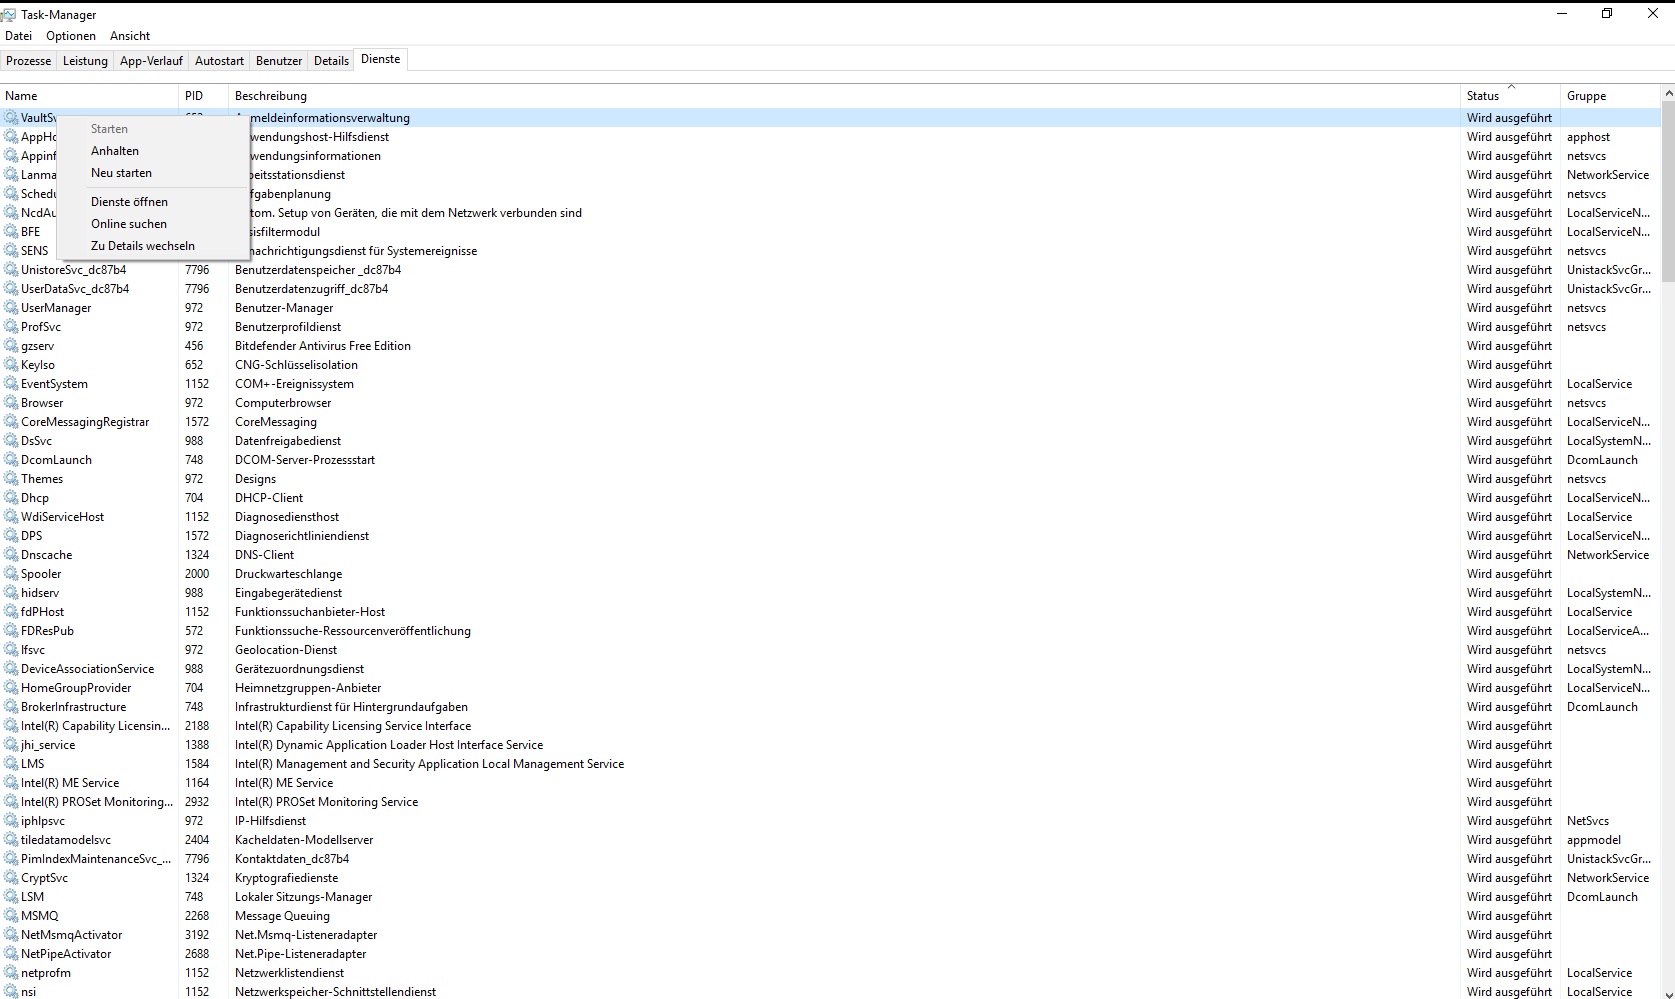Click the service icon next to netprofm

click(11, 973)
